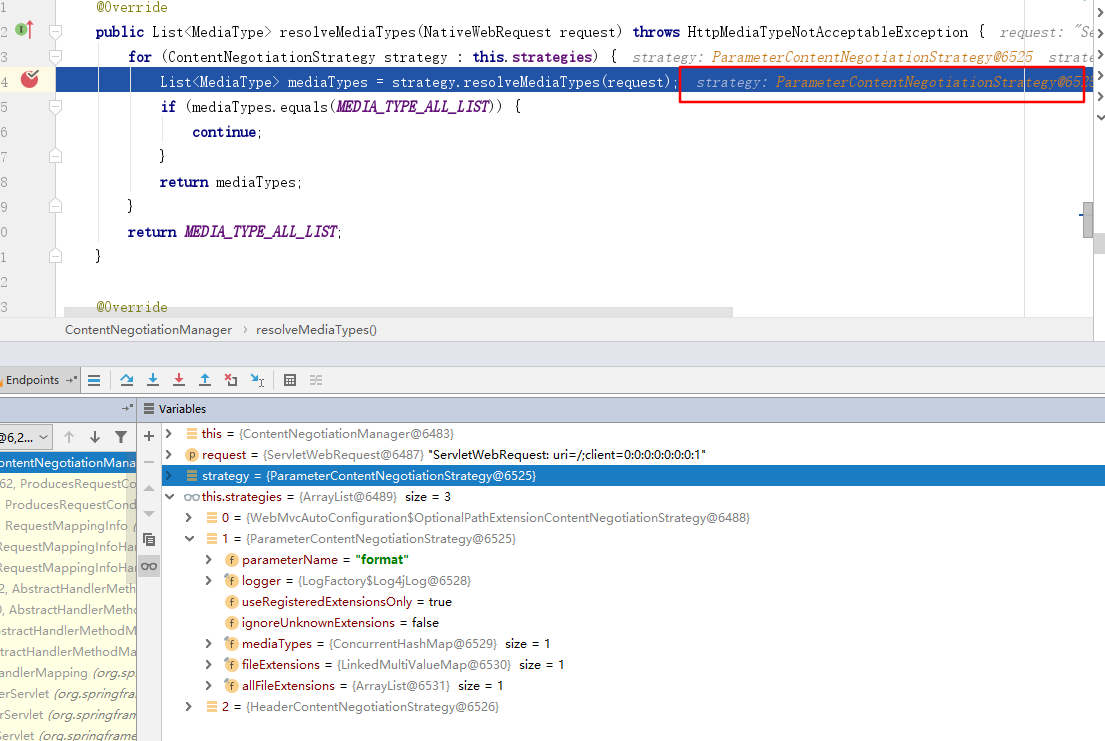
Task: Click the Step Over debugger icon
Action: (127, 380)
